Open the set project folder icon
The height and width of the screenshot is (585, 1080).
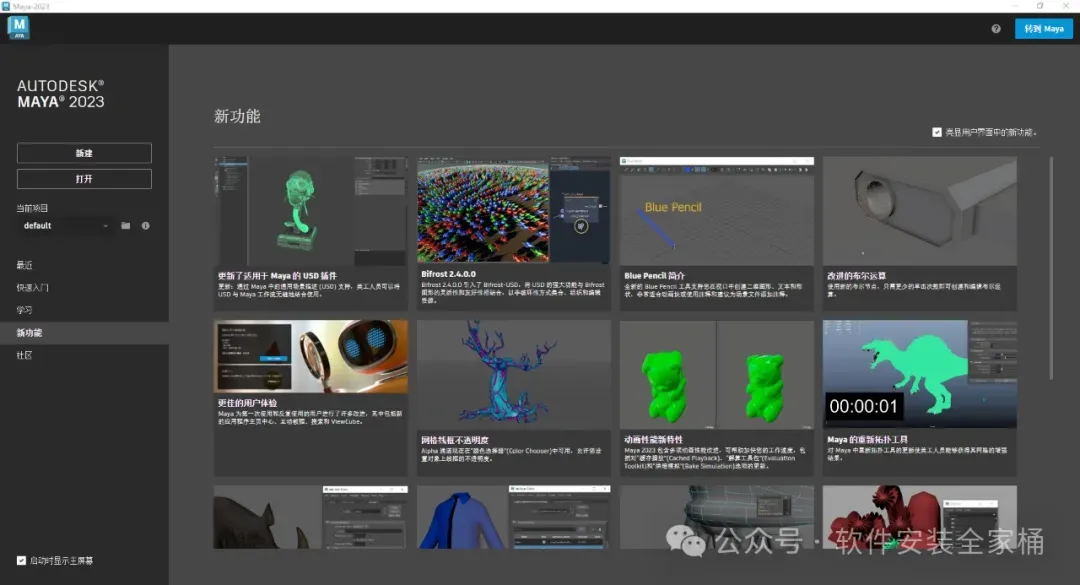(x=125, y=226)
